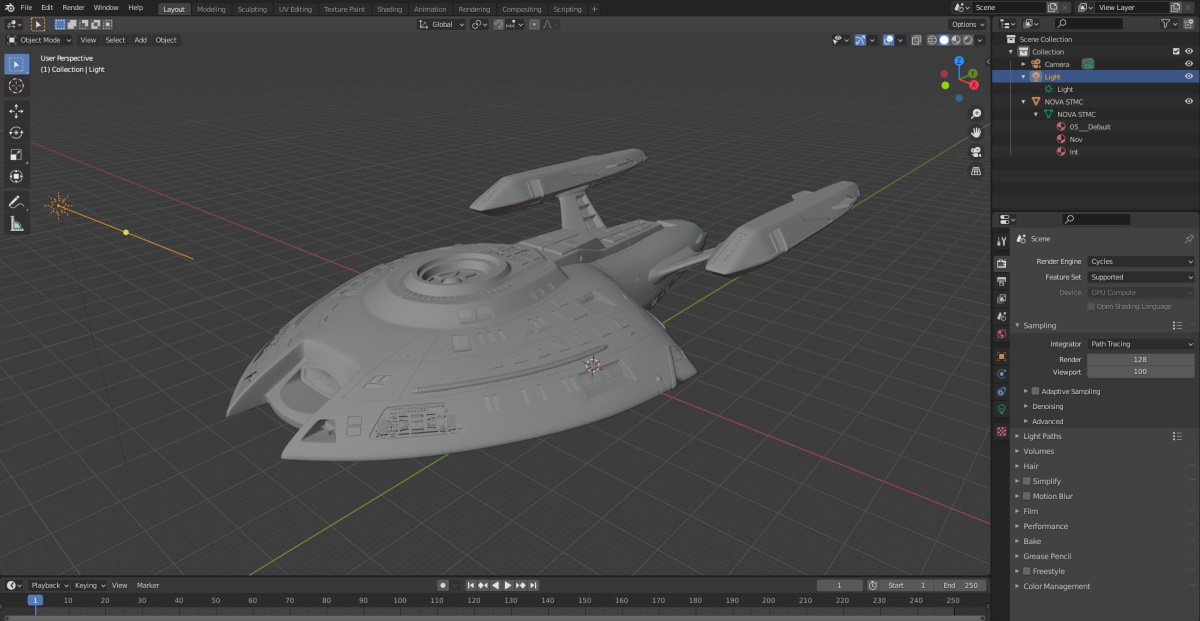Viewport: 1200px width, 621px height.
Task: Toggle Collection exclude checkbox in outliner
Action: 1176,51
